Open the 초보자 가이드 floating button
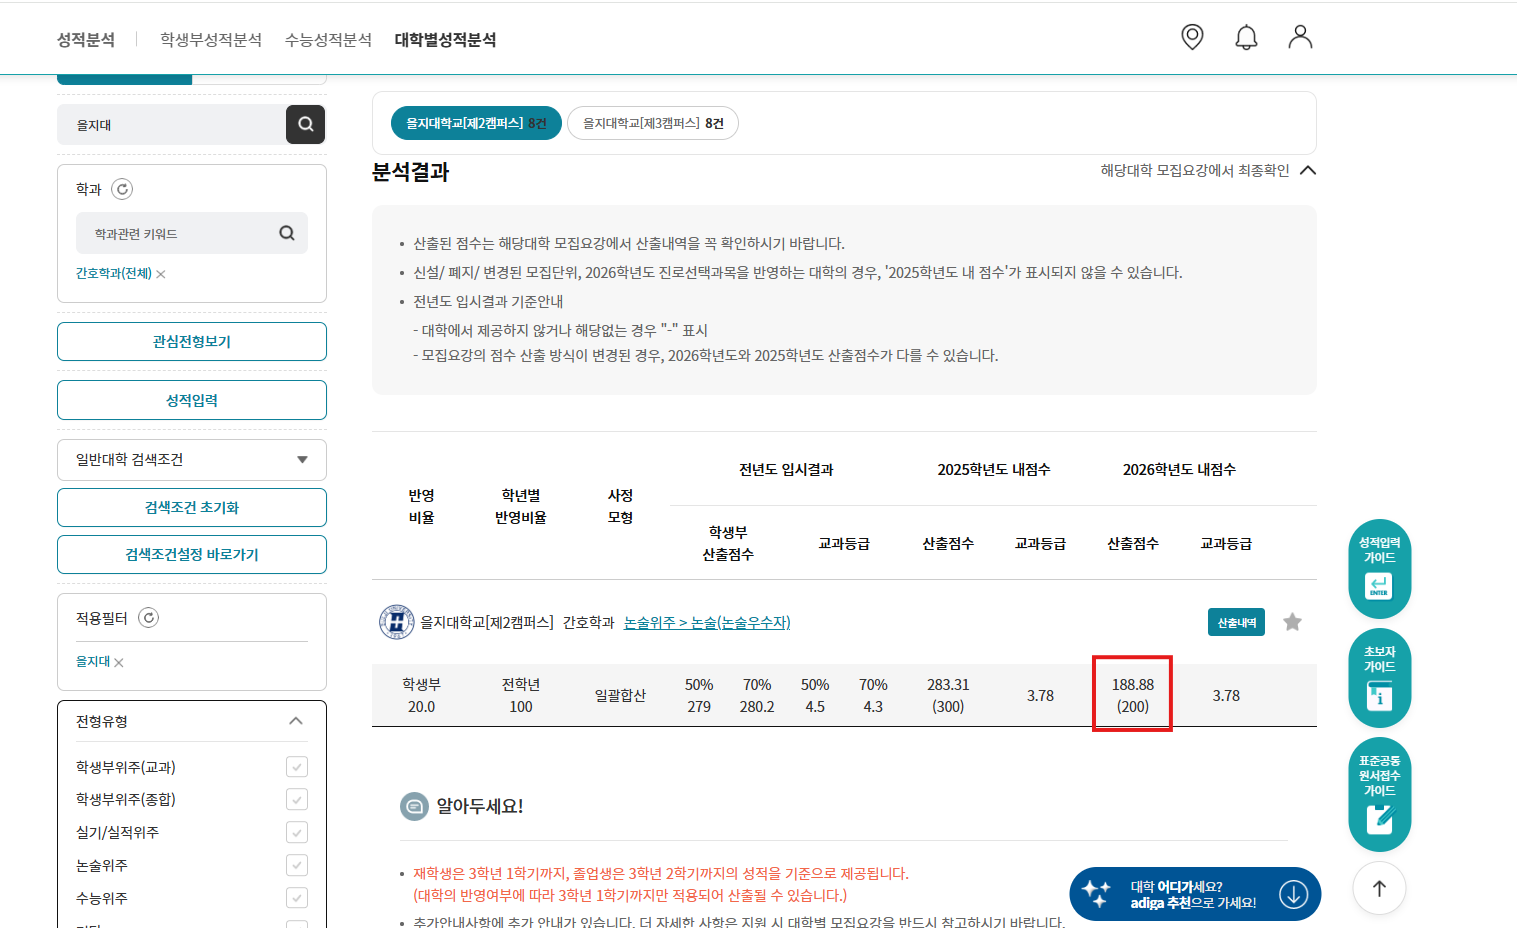The image size is (1517, 928). pyautogui.click(x=1379, y=678)
